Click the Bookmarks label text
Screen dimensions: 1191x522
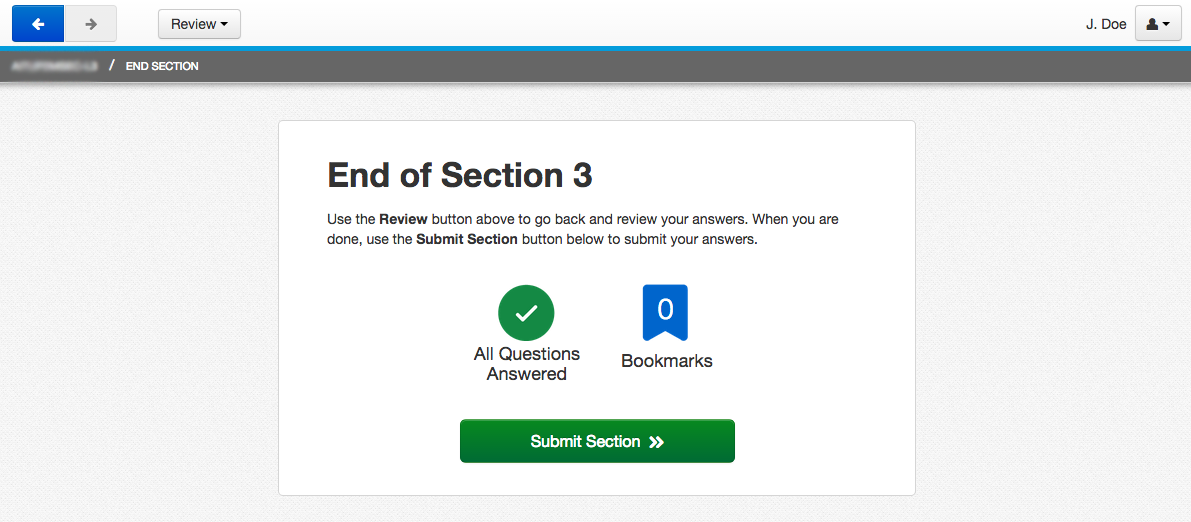click(667, 361)
